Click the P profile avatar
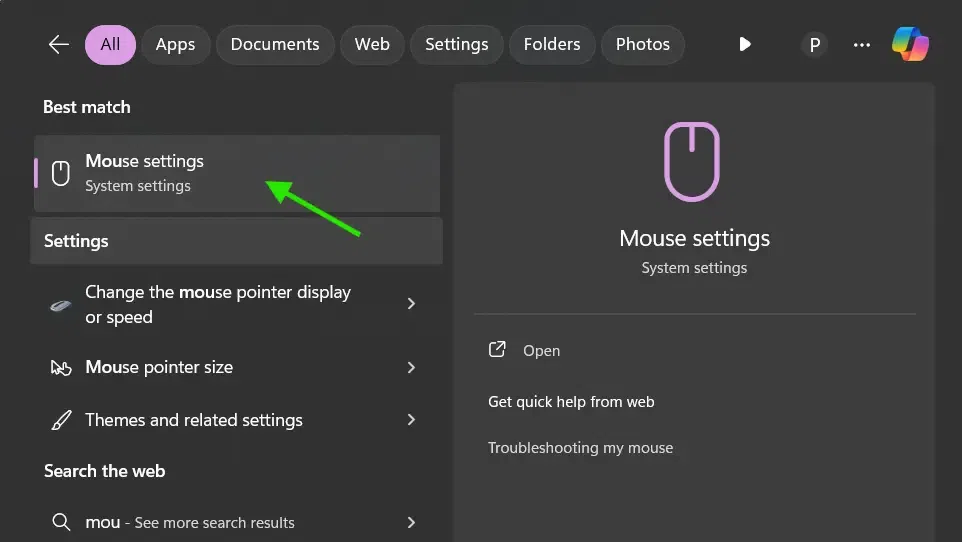The width and height of the screenshot is (962, 542). (814, 44)
